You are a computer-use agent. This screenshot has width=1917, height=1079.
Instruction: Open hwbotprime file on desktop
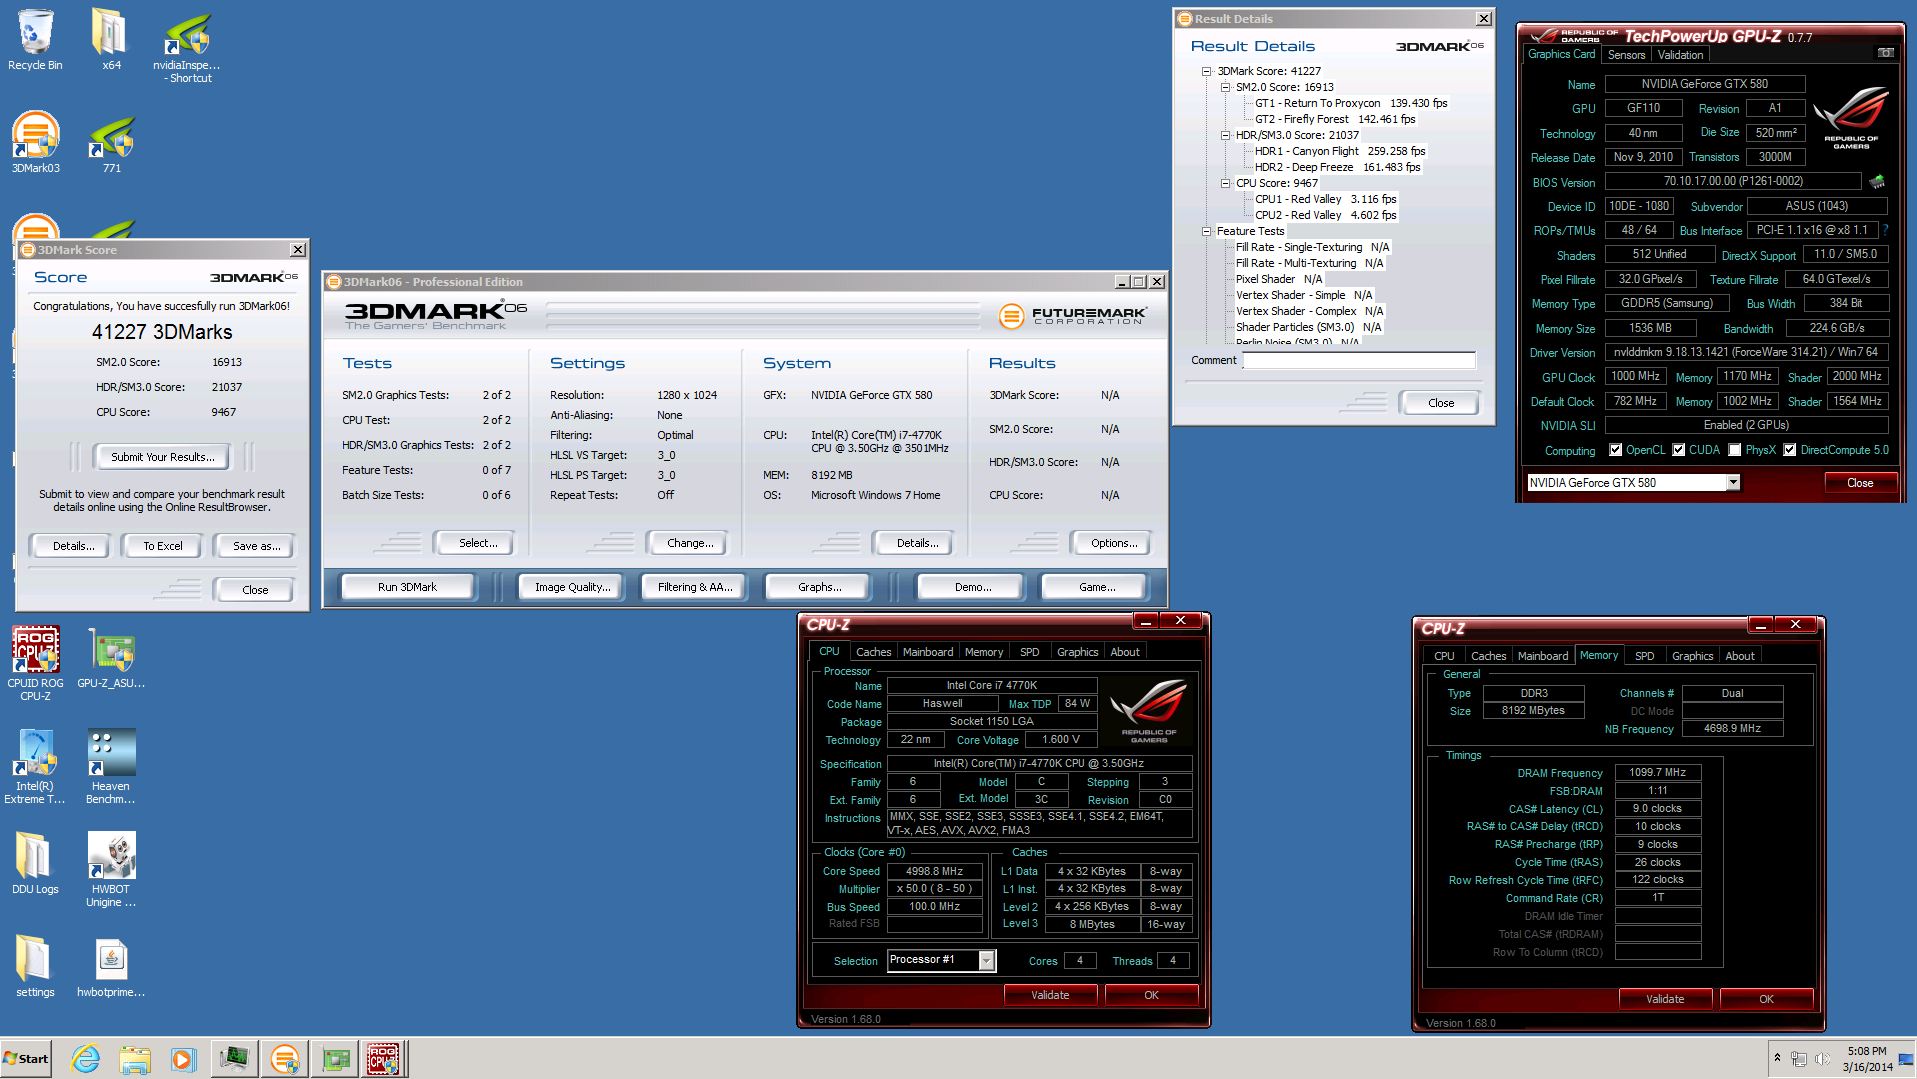pyautogui.click(x=111, y=966)
